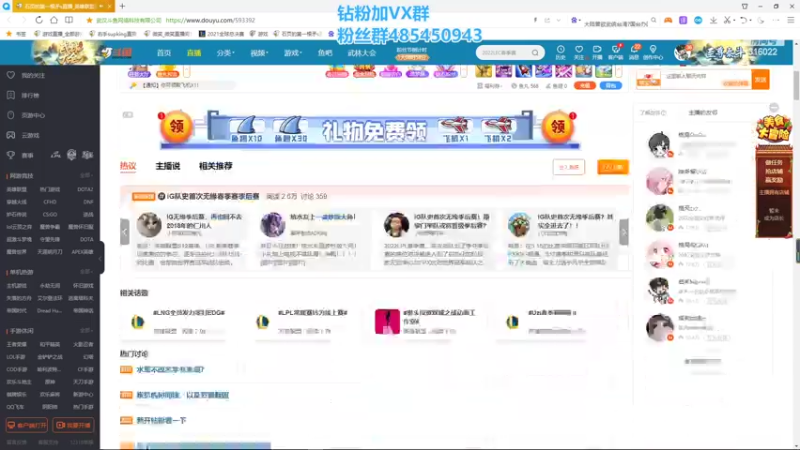Open the reading mode book icon

tap(69, 20)
